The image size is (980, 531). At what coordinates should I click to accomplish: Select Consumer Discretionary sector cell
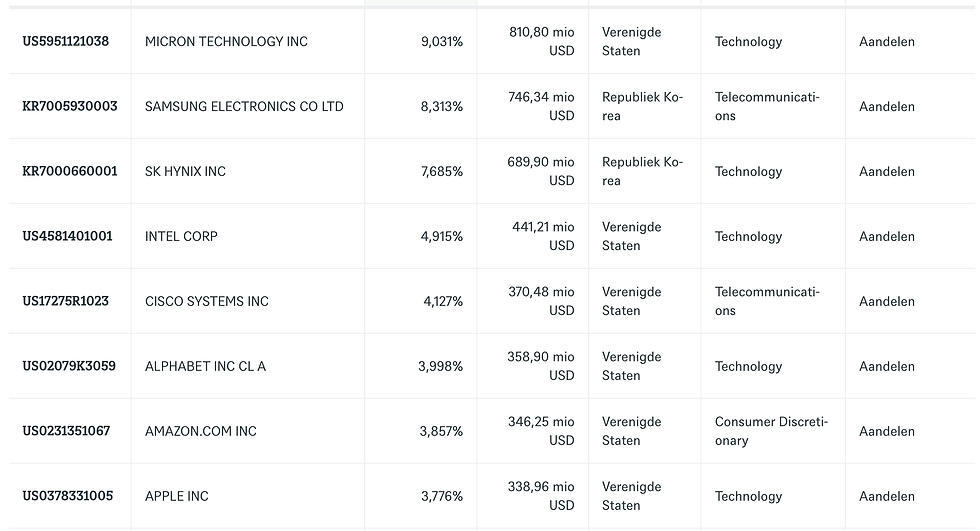(771, 431)
